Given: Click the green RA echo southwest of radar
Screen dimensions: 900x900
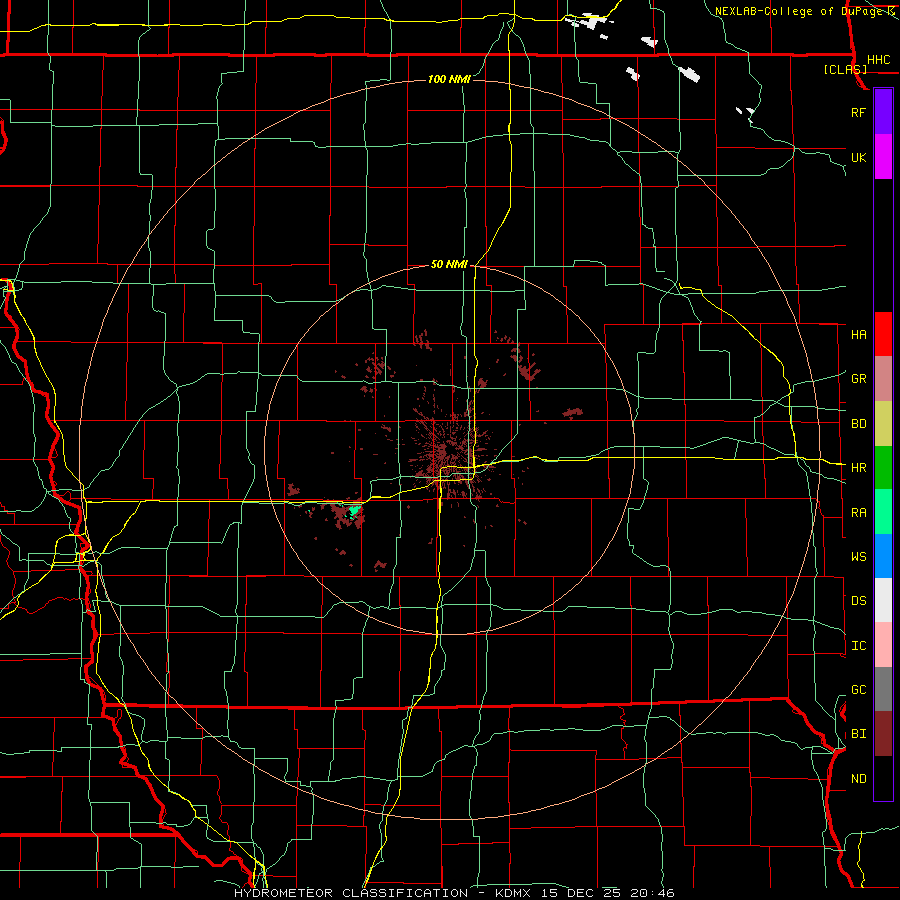Looking at the screenshot, I should pyautogui.click(x=355, y=510).
